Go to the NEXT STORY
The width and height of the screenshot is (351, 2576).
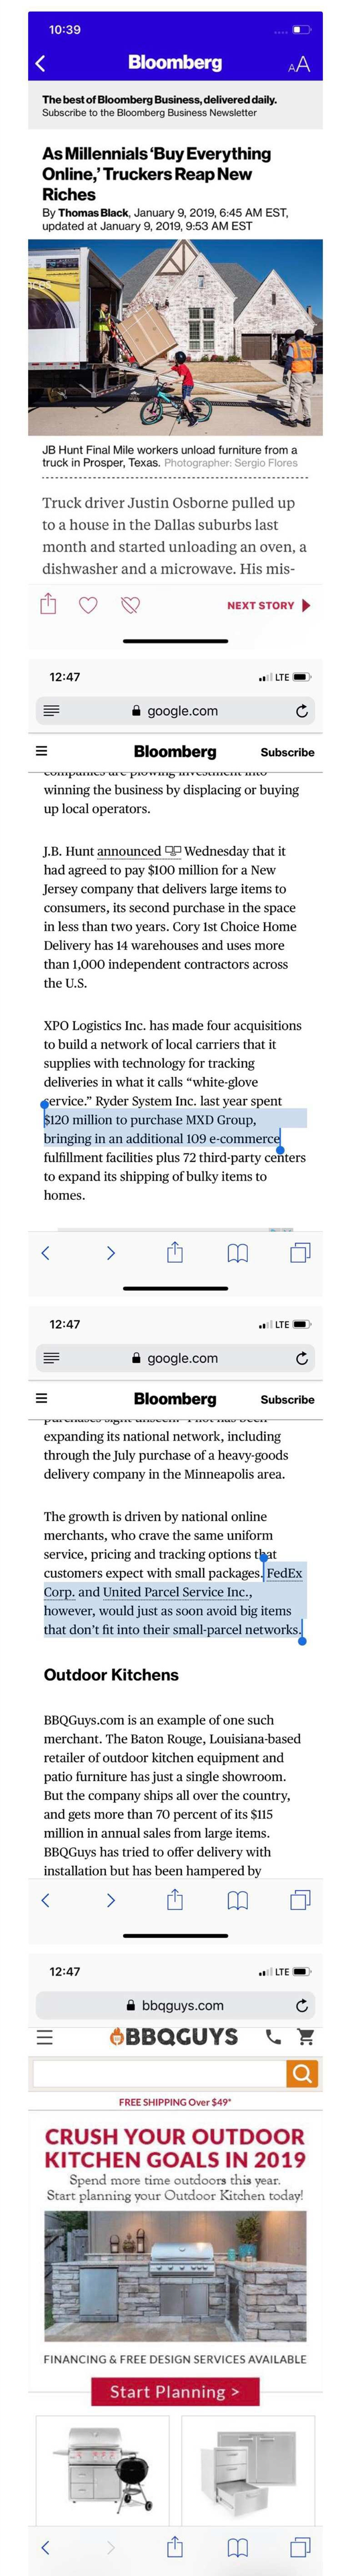(x=268, y=605)
